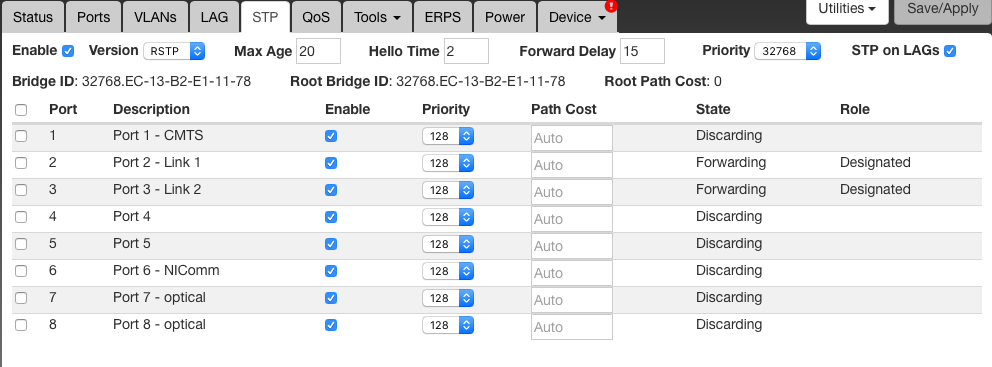Select the row checkbox for Port 6
Screen dimensions: 992x367
pyautogui.click(x=22, y=271)
